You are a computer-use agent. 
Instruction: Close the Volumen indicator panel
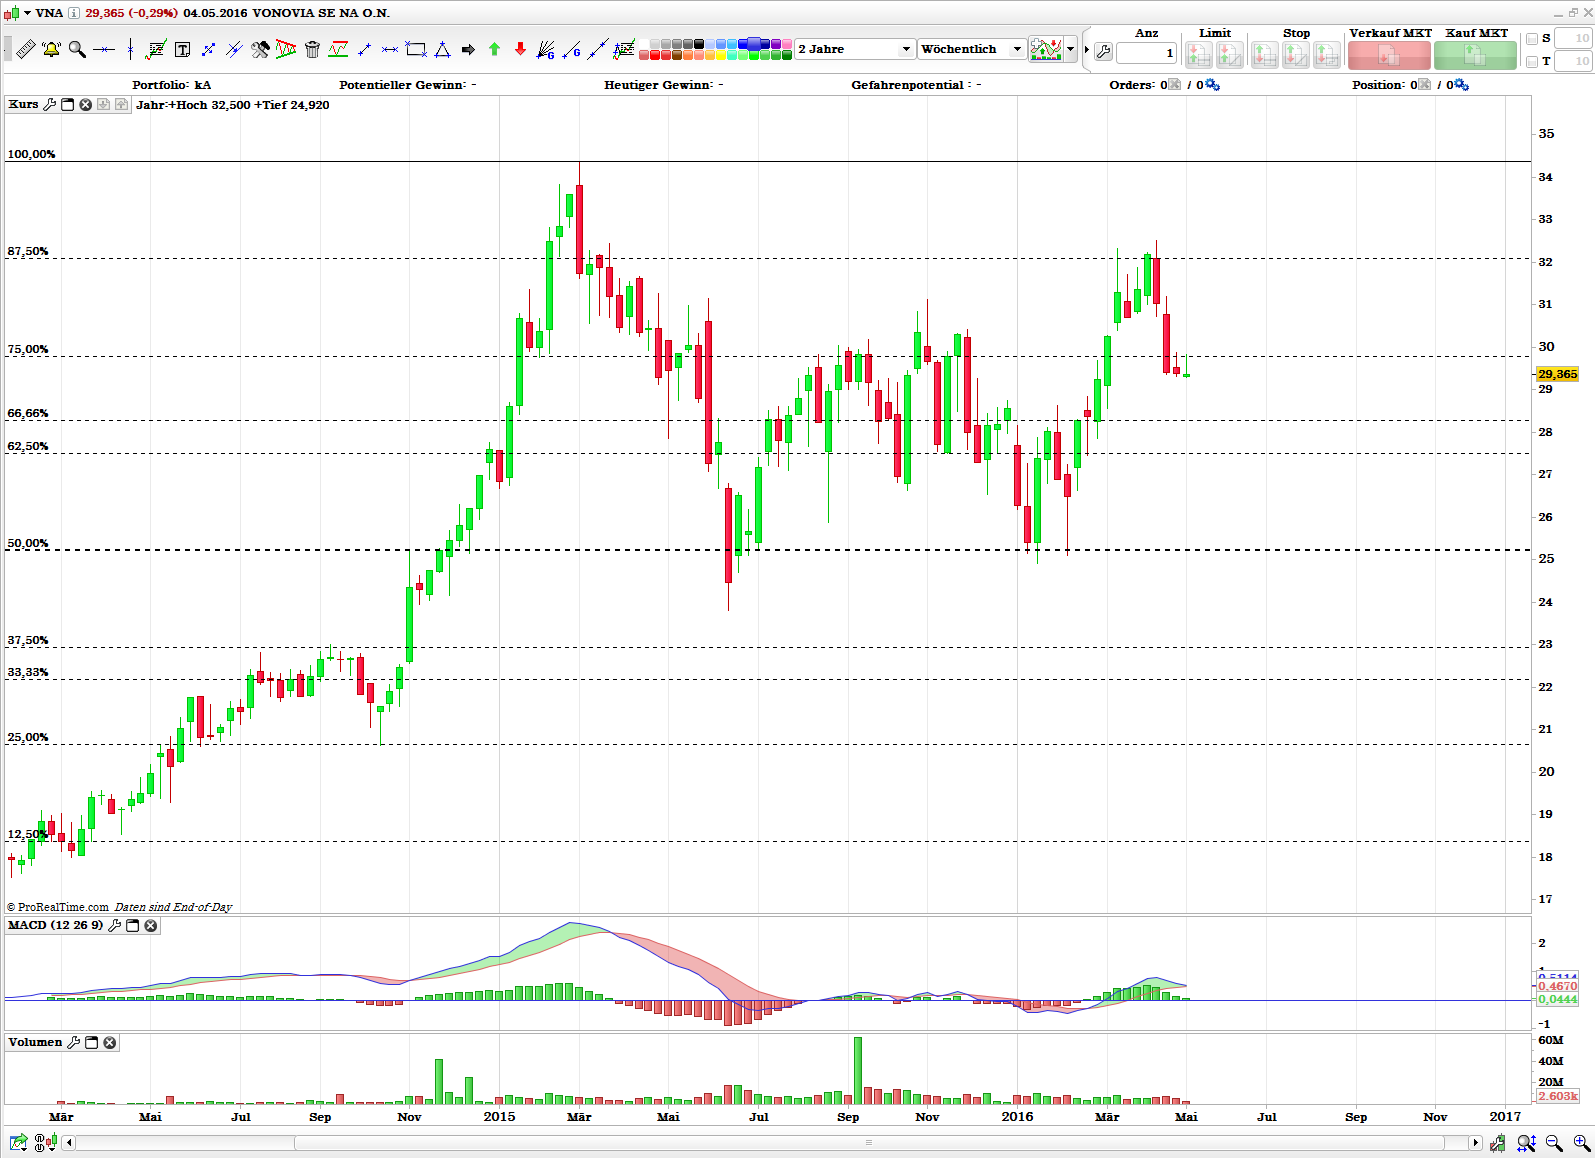tap(110, 1042)
